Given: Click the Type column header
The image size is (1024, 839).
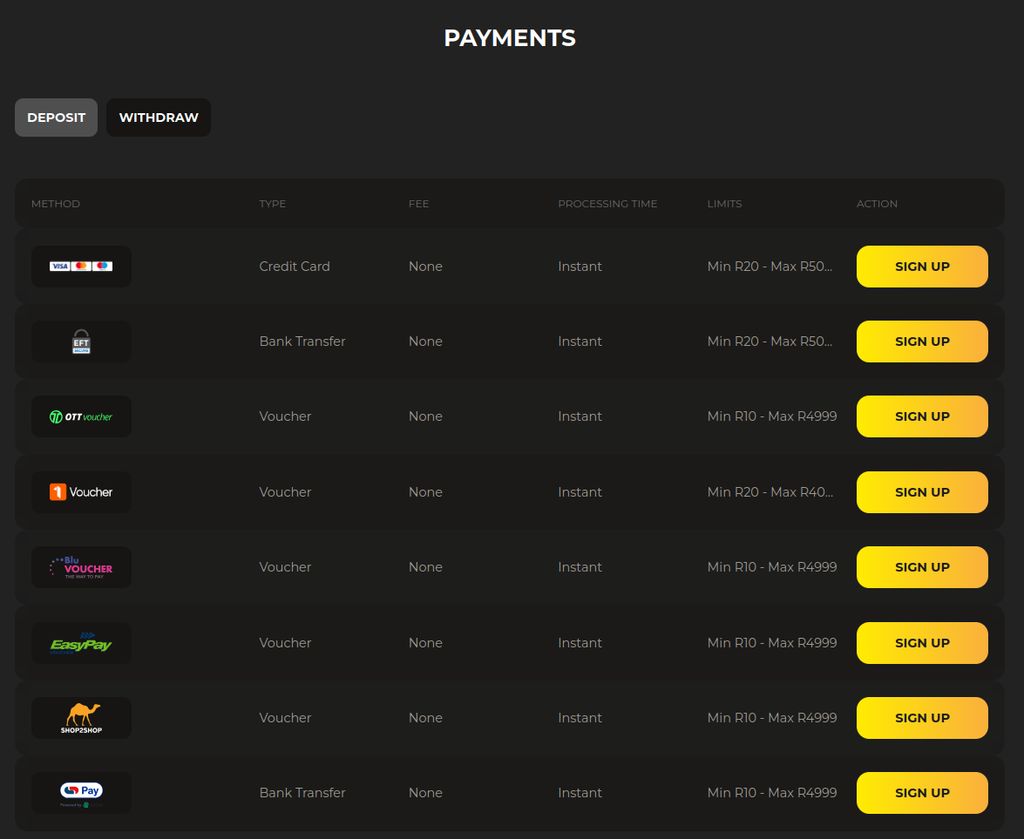Looking at the screenshot, I should pyautogui.click(x=272, y=204).
